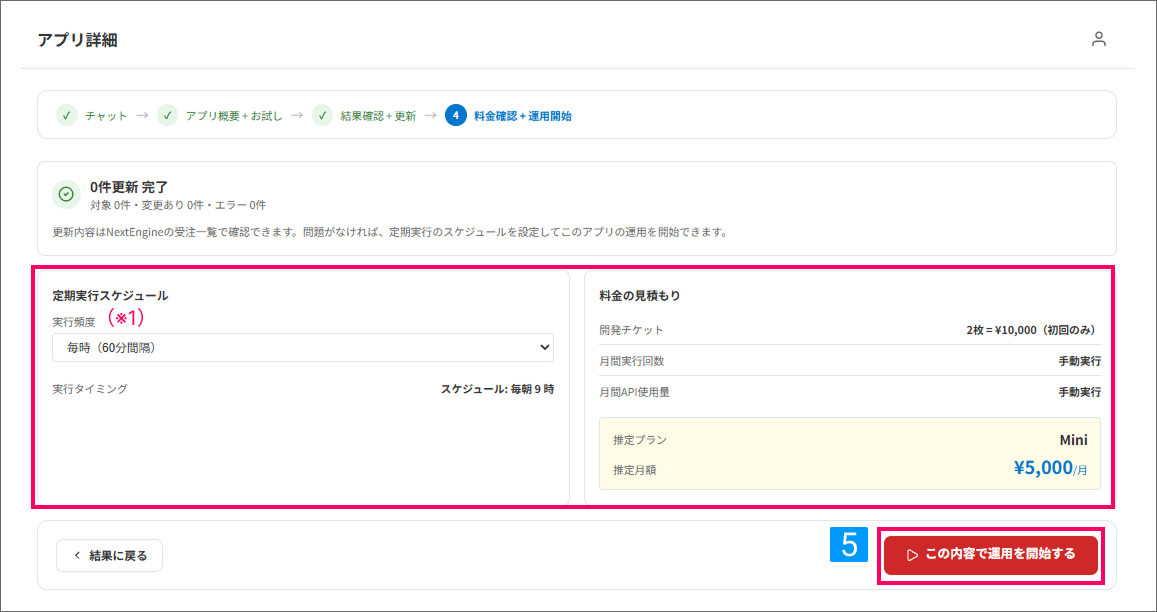
Task: Click the step 4 number badge
Action: point(456,115)
